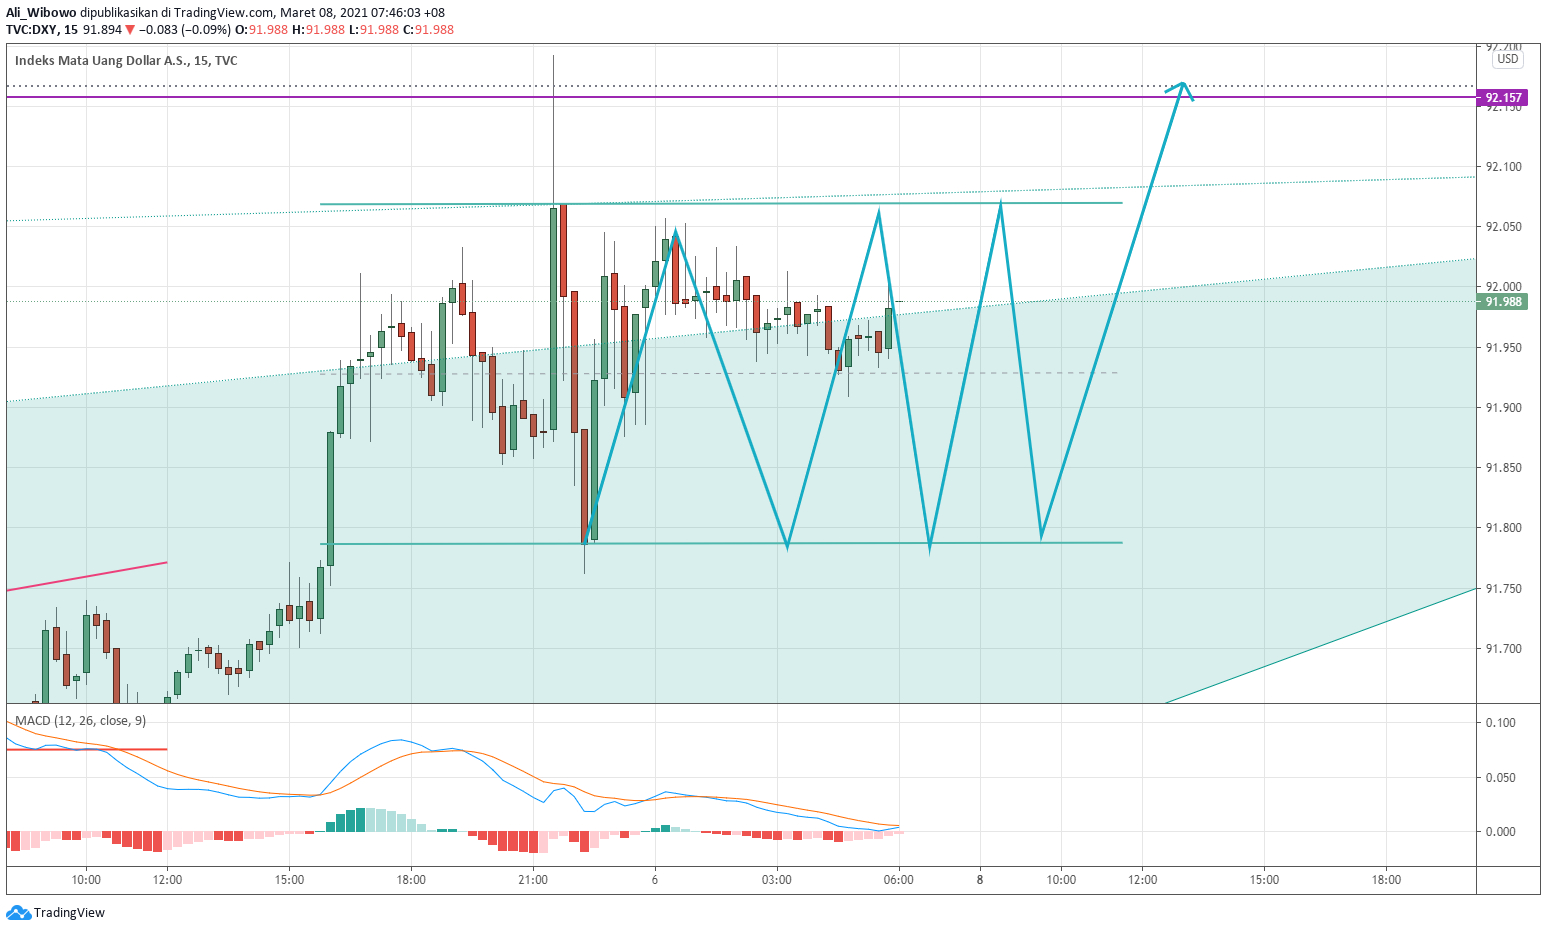The height and width of the screenshot is (931, 1547).
Task: Click the Ali_Wibowo author name
Action: [41, 13]
